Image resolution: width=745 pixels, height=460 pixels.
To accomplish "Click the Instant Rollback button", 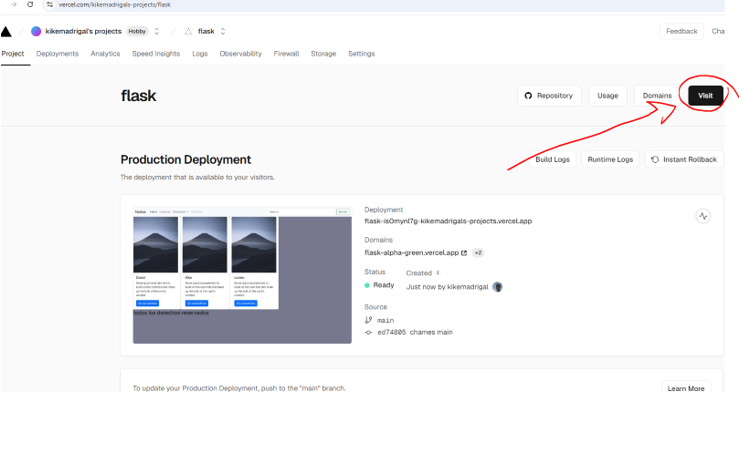I will point(684,159).
